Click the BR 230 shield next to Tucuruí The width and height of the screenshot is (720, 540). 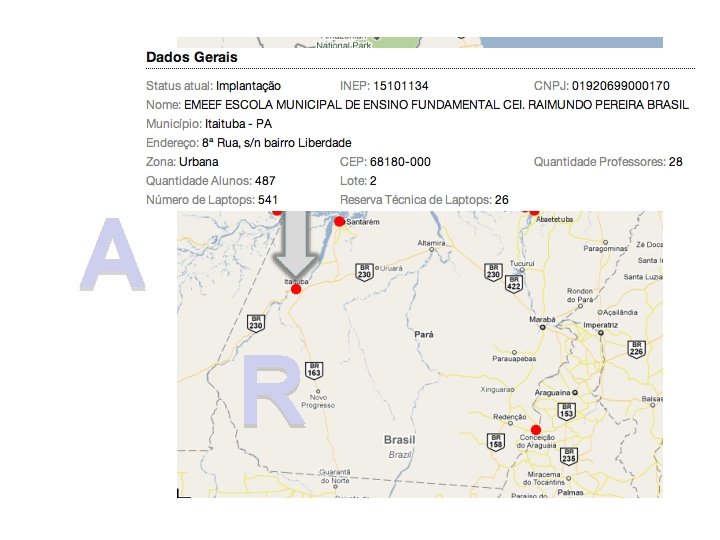tap(493, 272)
